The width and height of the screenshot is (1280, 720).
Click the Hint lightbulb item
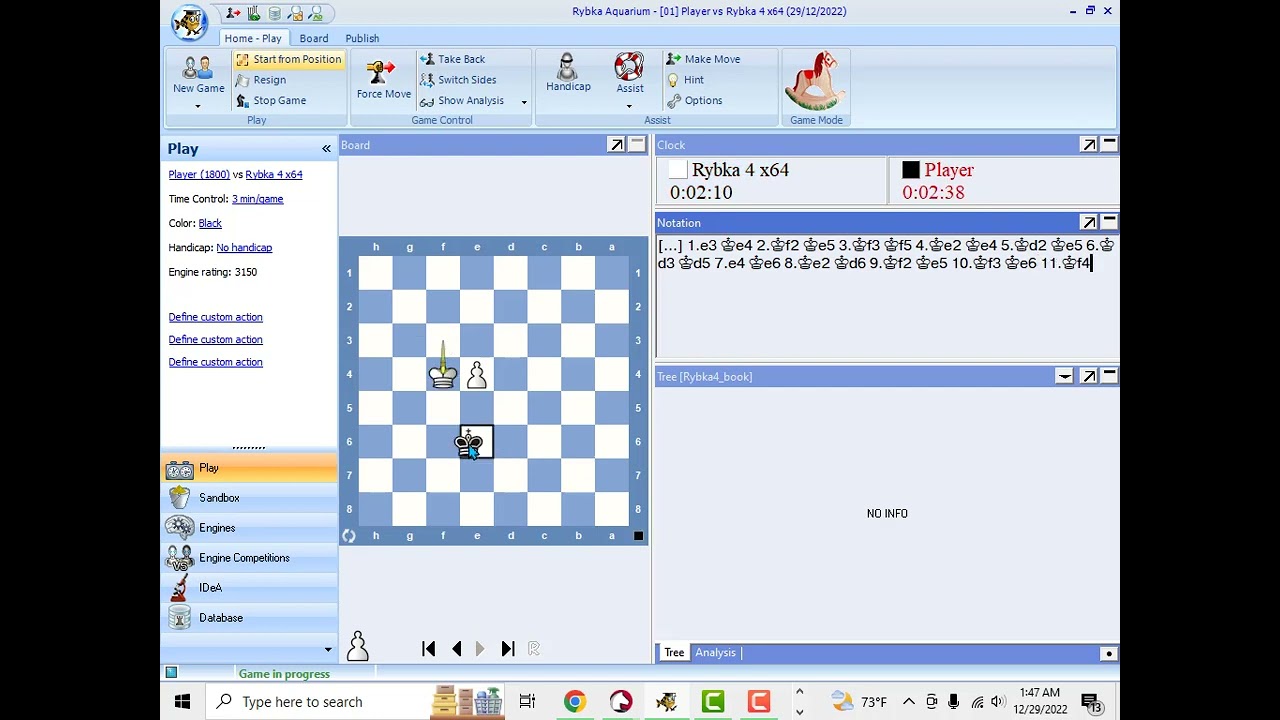coord(685,80)
